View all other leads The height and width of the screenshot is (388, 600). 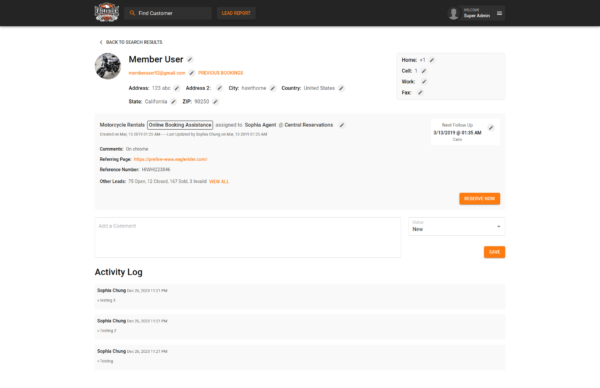point(219,182)
